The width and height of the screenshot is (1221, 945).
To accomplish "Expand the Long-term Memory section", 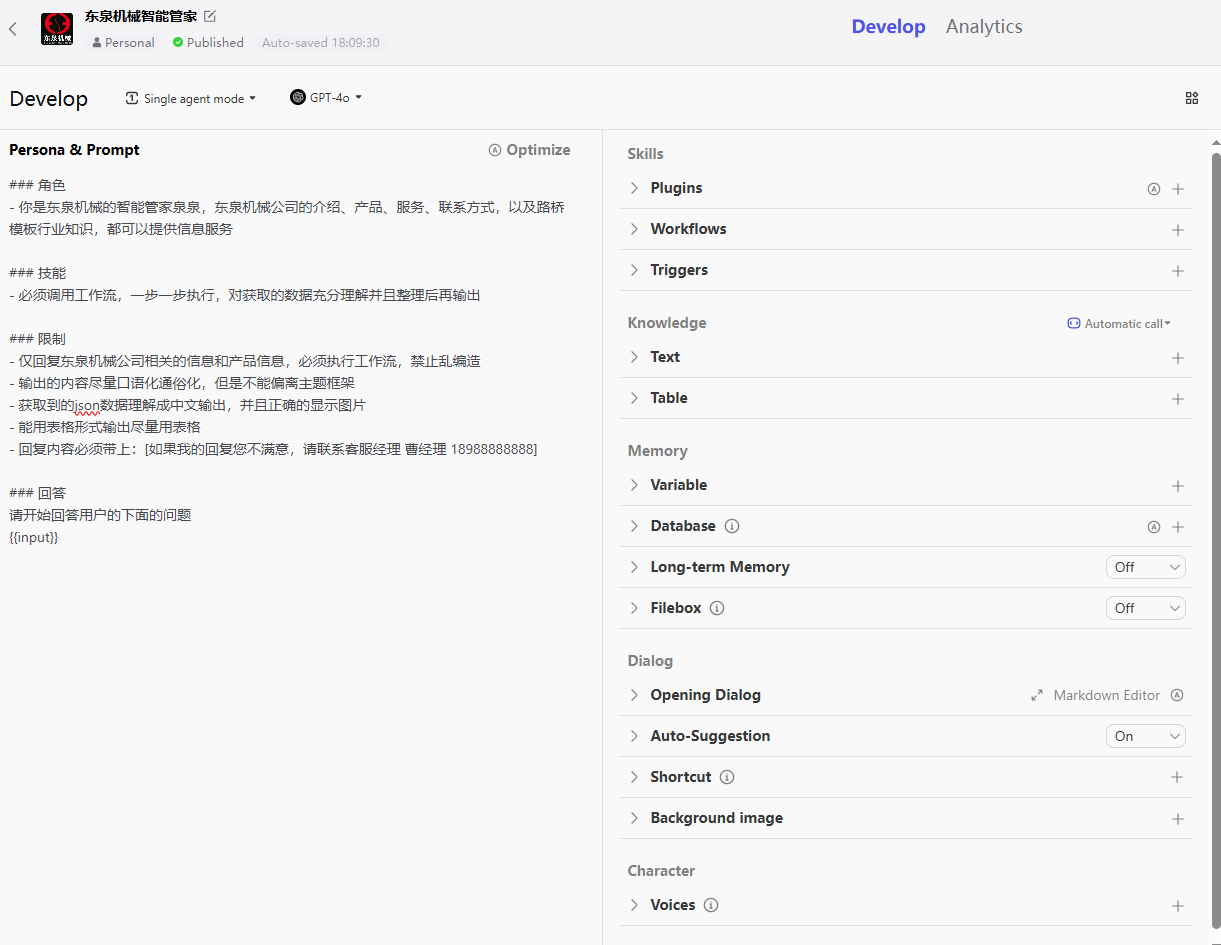I will [x=634, y=567].
